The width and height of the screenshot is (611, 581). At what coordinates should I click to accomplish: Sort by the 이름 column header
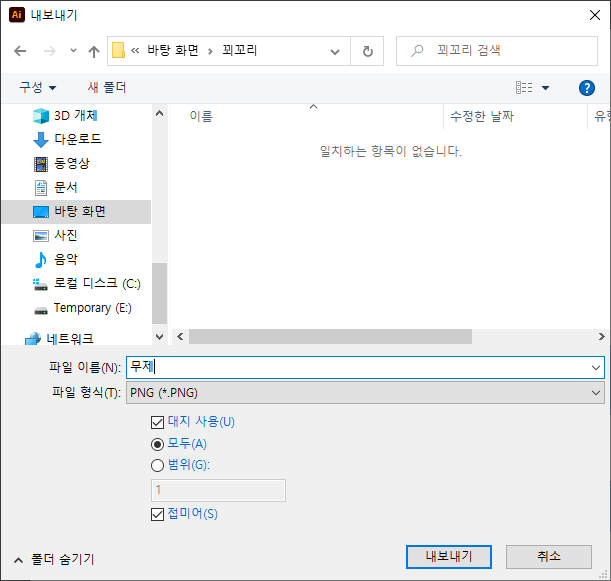point(201,117)
